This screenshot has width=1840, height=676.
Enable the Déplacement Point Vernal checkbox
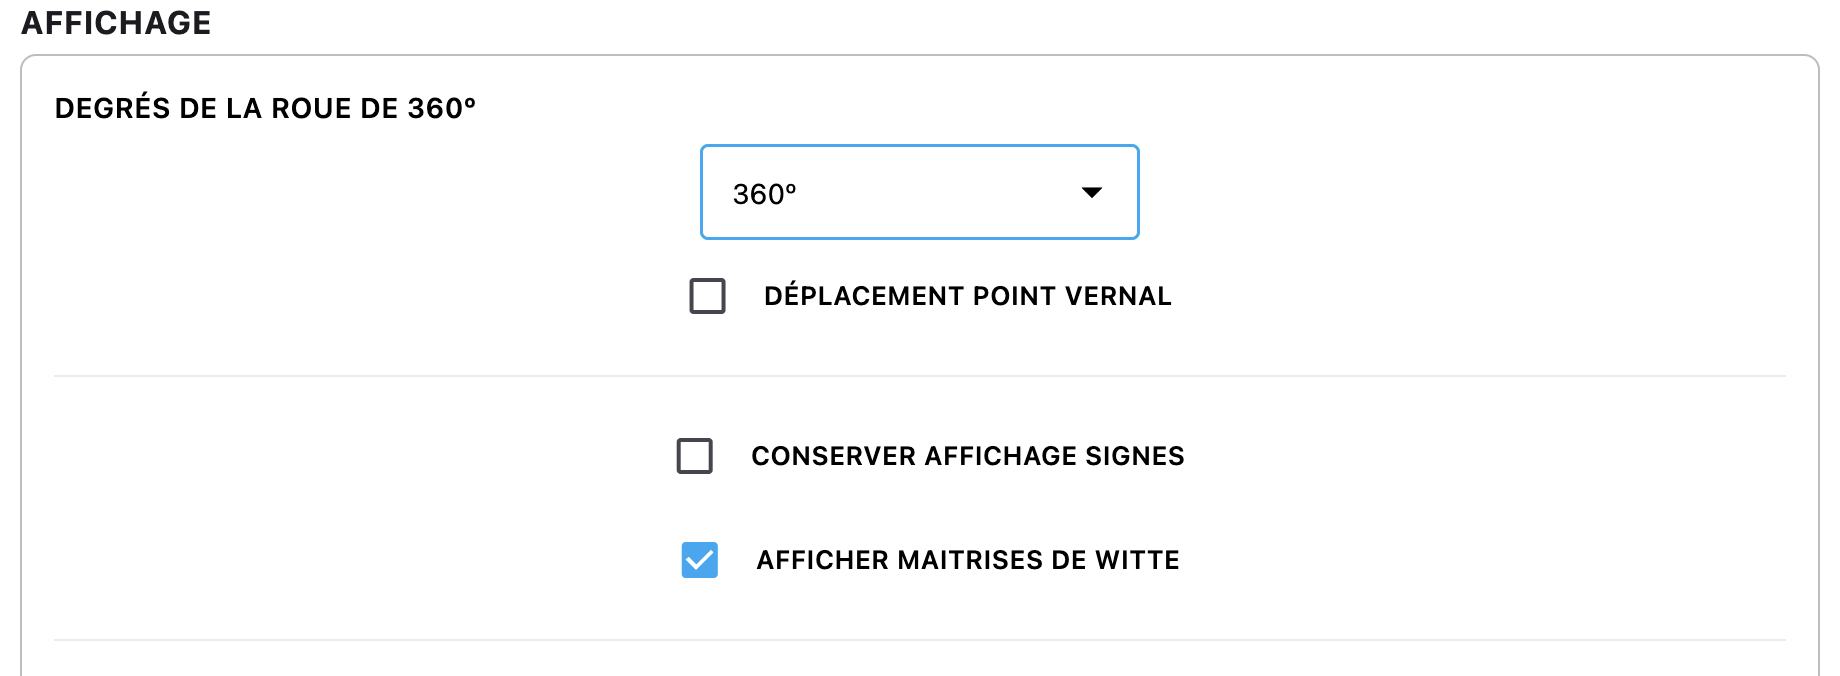pyautogui.click(x=708, y=296)
